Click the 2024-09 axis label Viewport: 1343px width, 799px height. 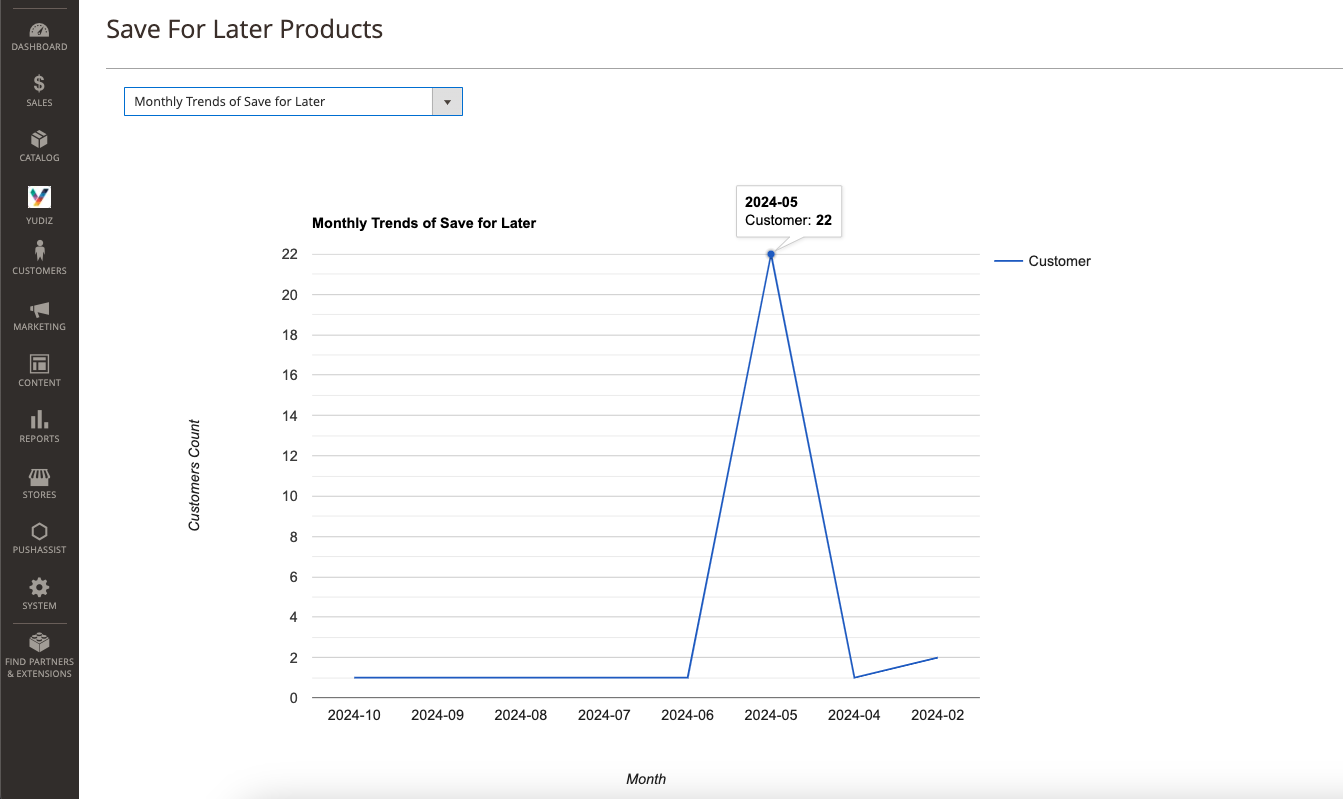[x=437, y=715]
